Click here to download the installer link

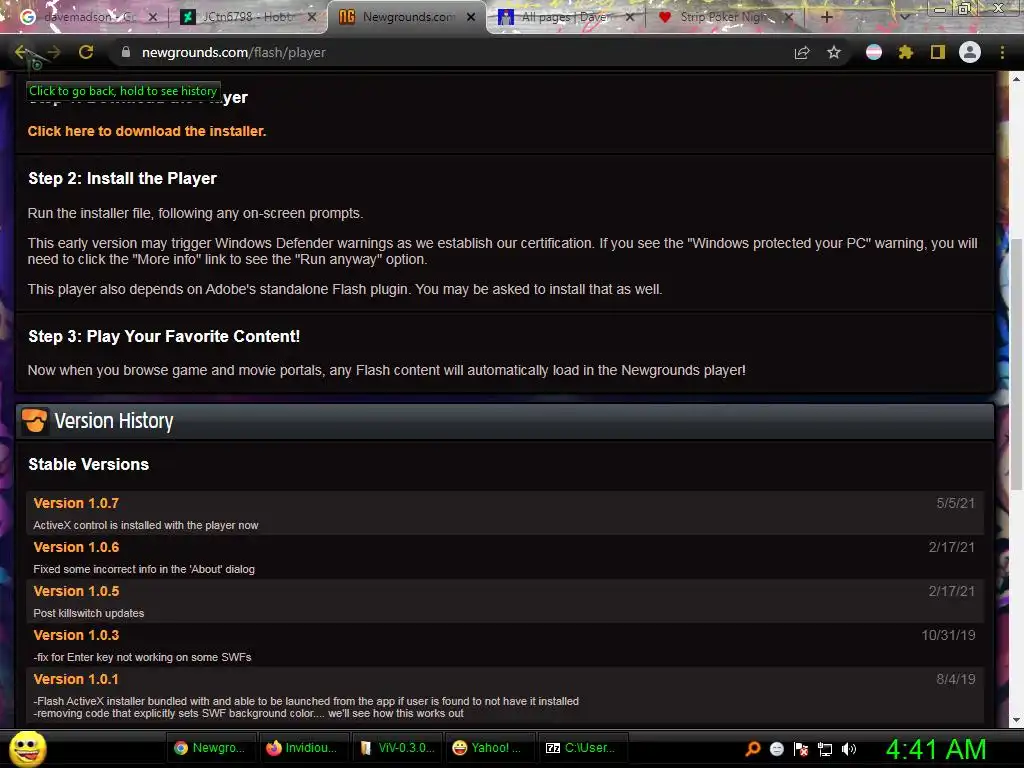point(147,131)
